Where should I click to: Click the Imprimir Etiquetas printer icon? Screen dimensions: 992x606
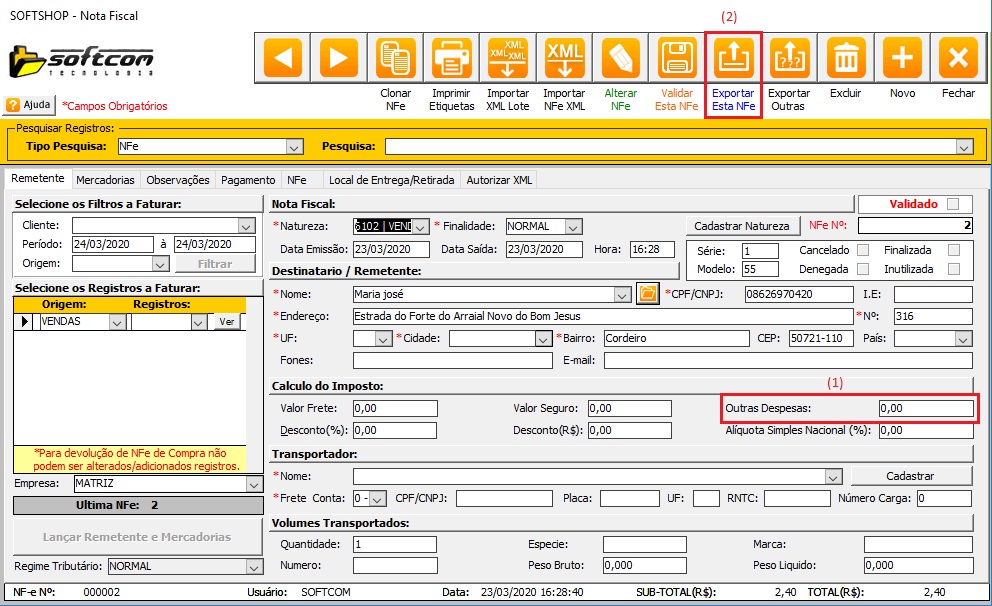(x=452, y=58)
